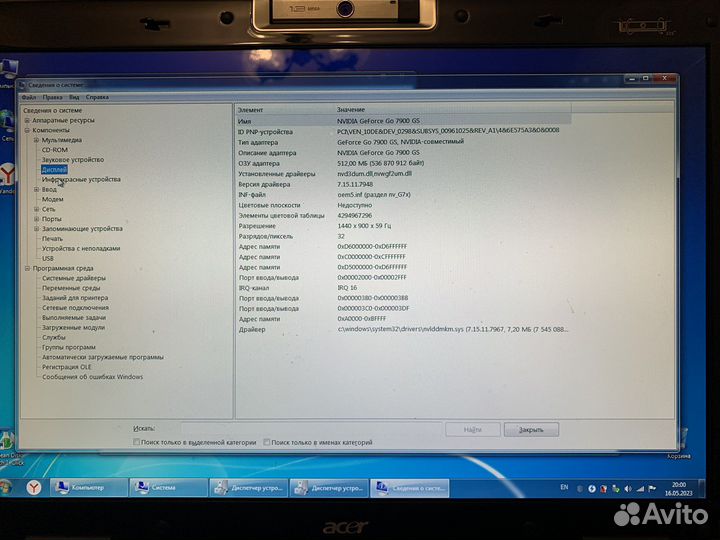Click the Закрыть button

click(x=531, y=429)
